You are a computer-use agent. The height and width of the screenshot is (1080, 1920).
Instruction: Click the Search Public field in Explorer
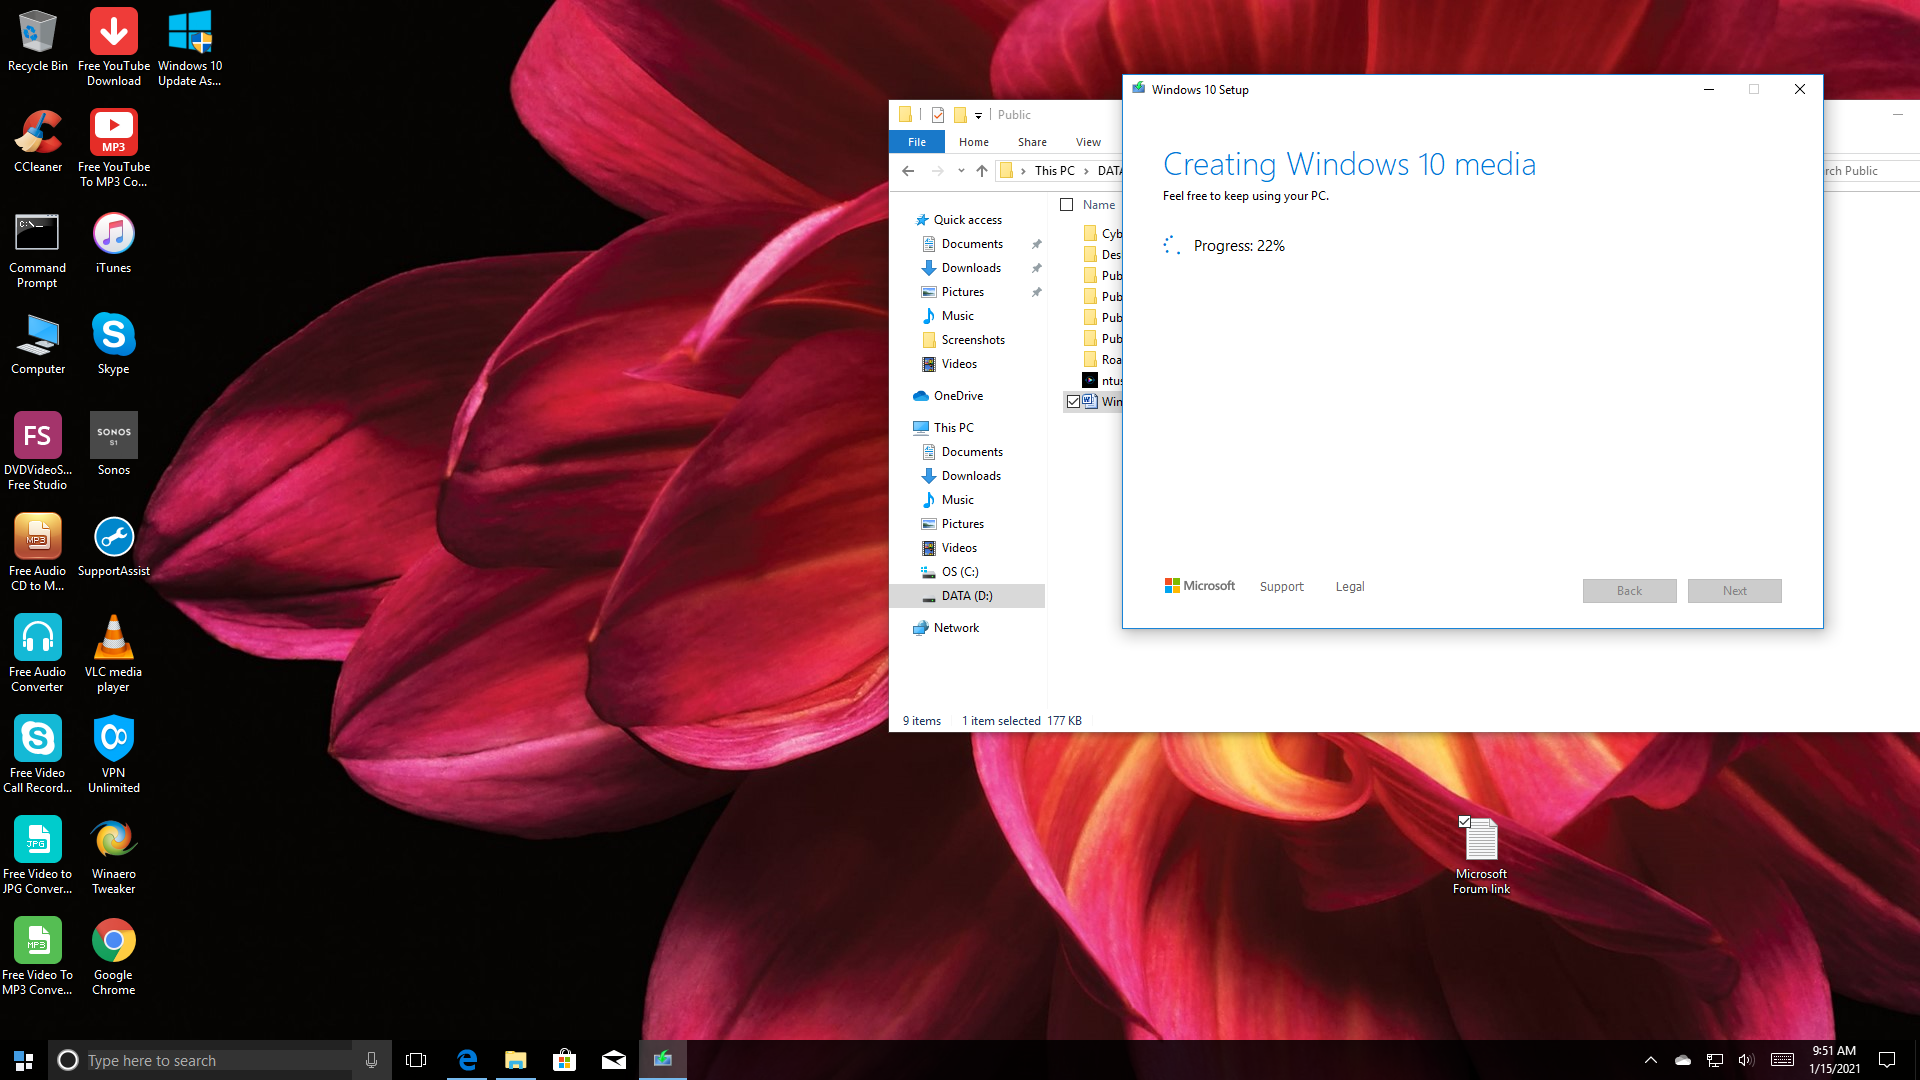tap(1870, 171)
